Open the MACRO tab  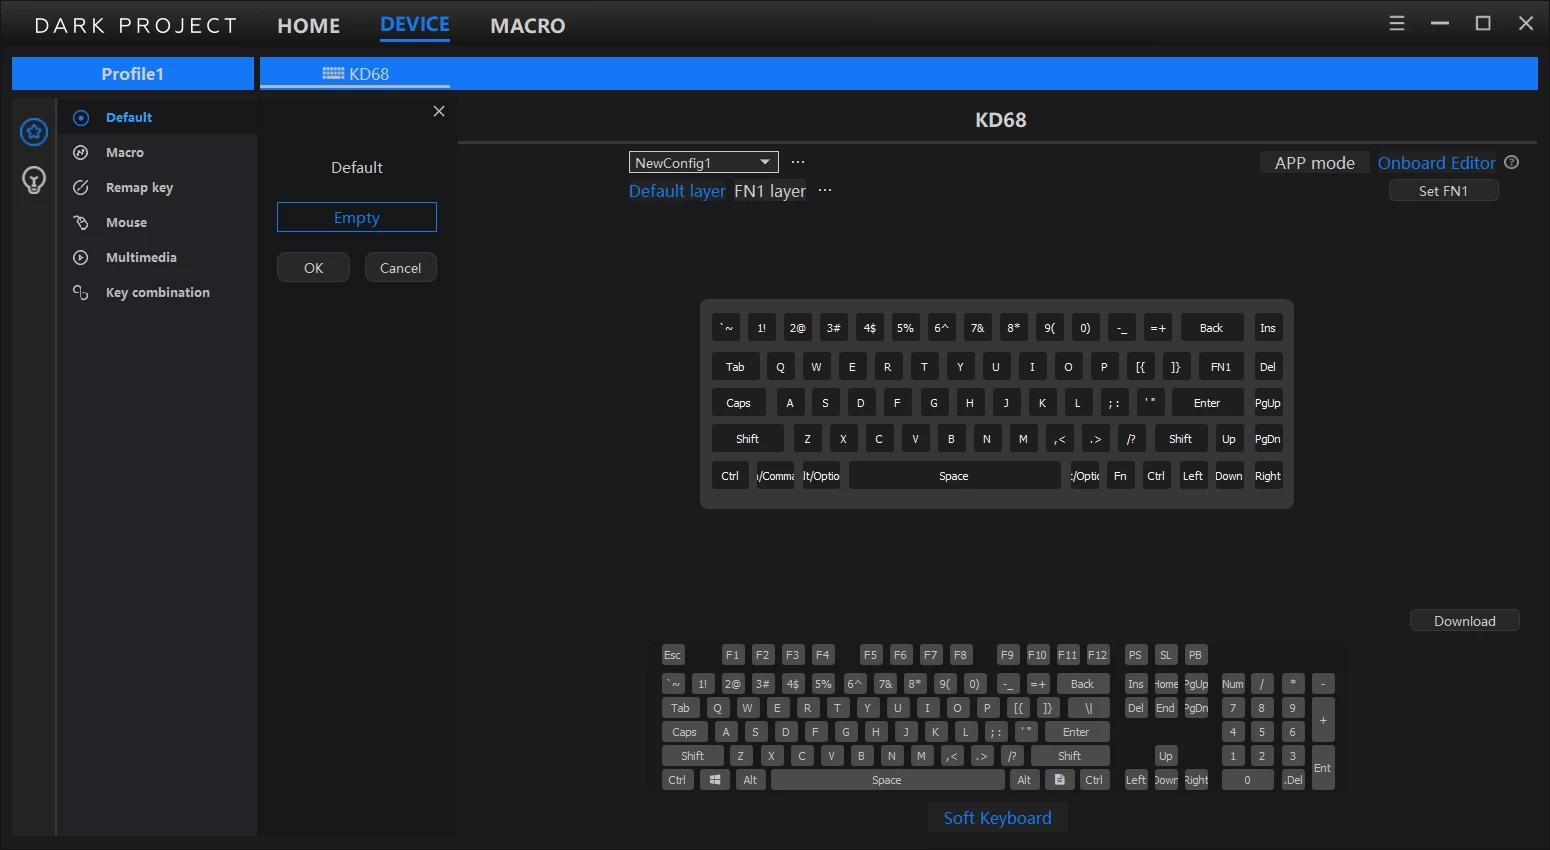click(x=528, y=25)
